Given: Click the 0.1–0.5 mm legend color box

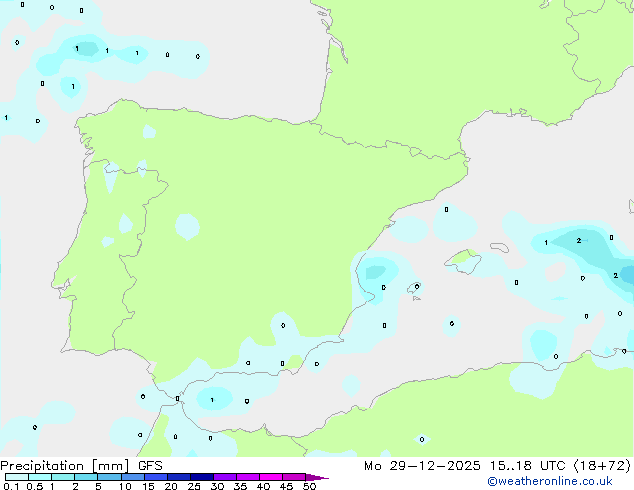Looking at the screenshot, I should pos(17,477).
